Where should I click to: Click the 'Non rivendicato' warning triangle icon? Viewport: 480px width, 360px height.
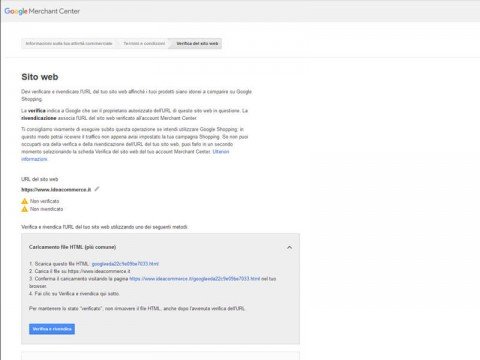click(25, 209)
